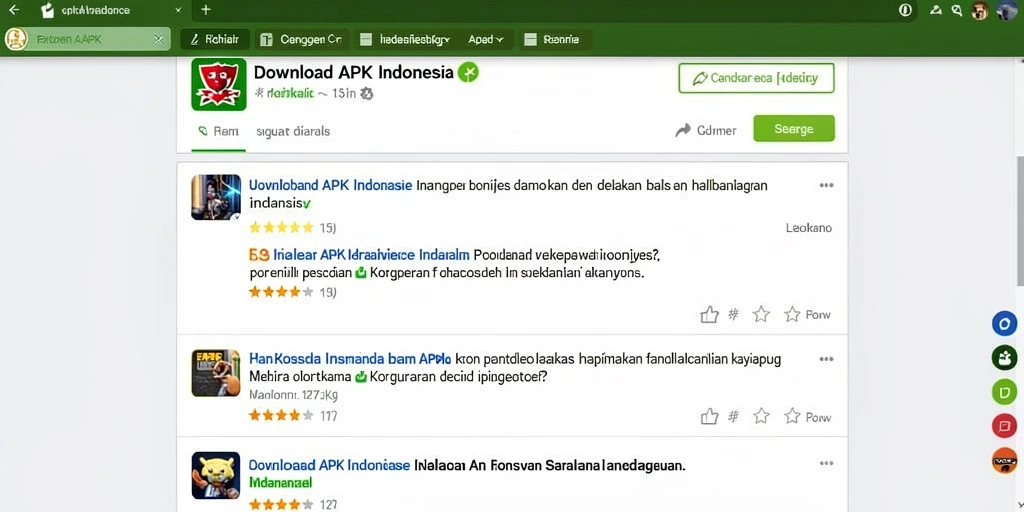Open the three-dot menu of the bottom 'Dovnloaad APK' post

(x=826, y=464)
